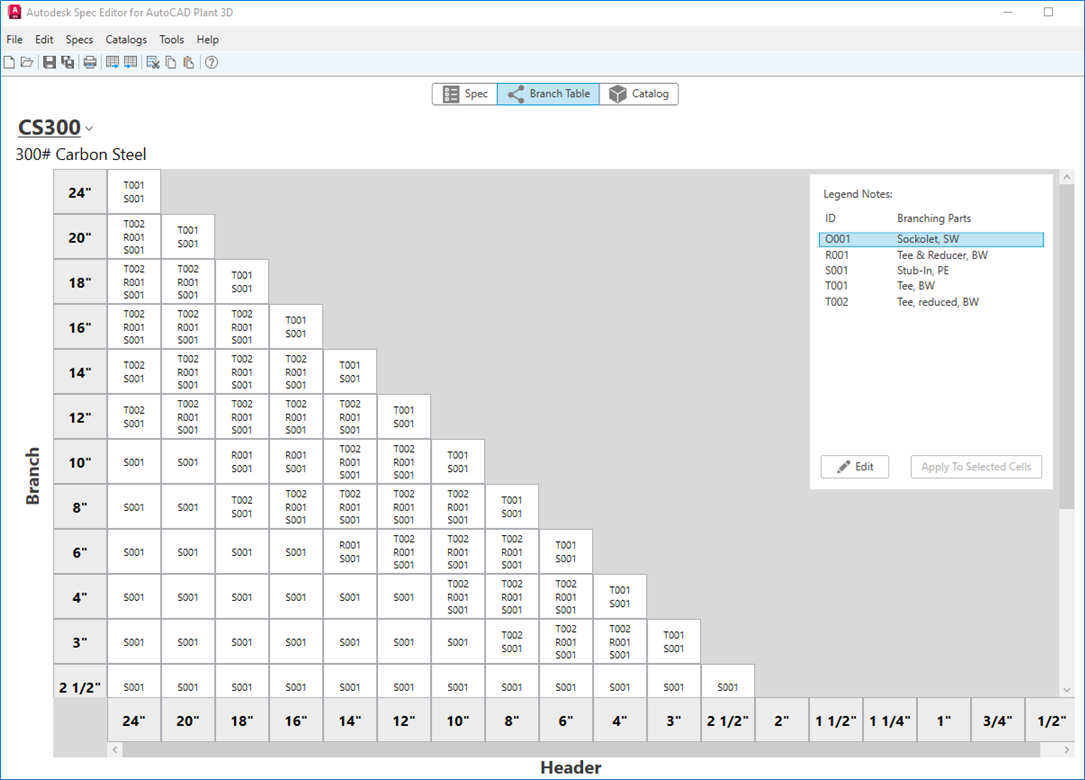Click the 2 1/2" branch row header
The image size is (1085, 780).
tap(80, 682)
